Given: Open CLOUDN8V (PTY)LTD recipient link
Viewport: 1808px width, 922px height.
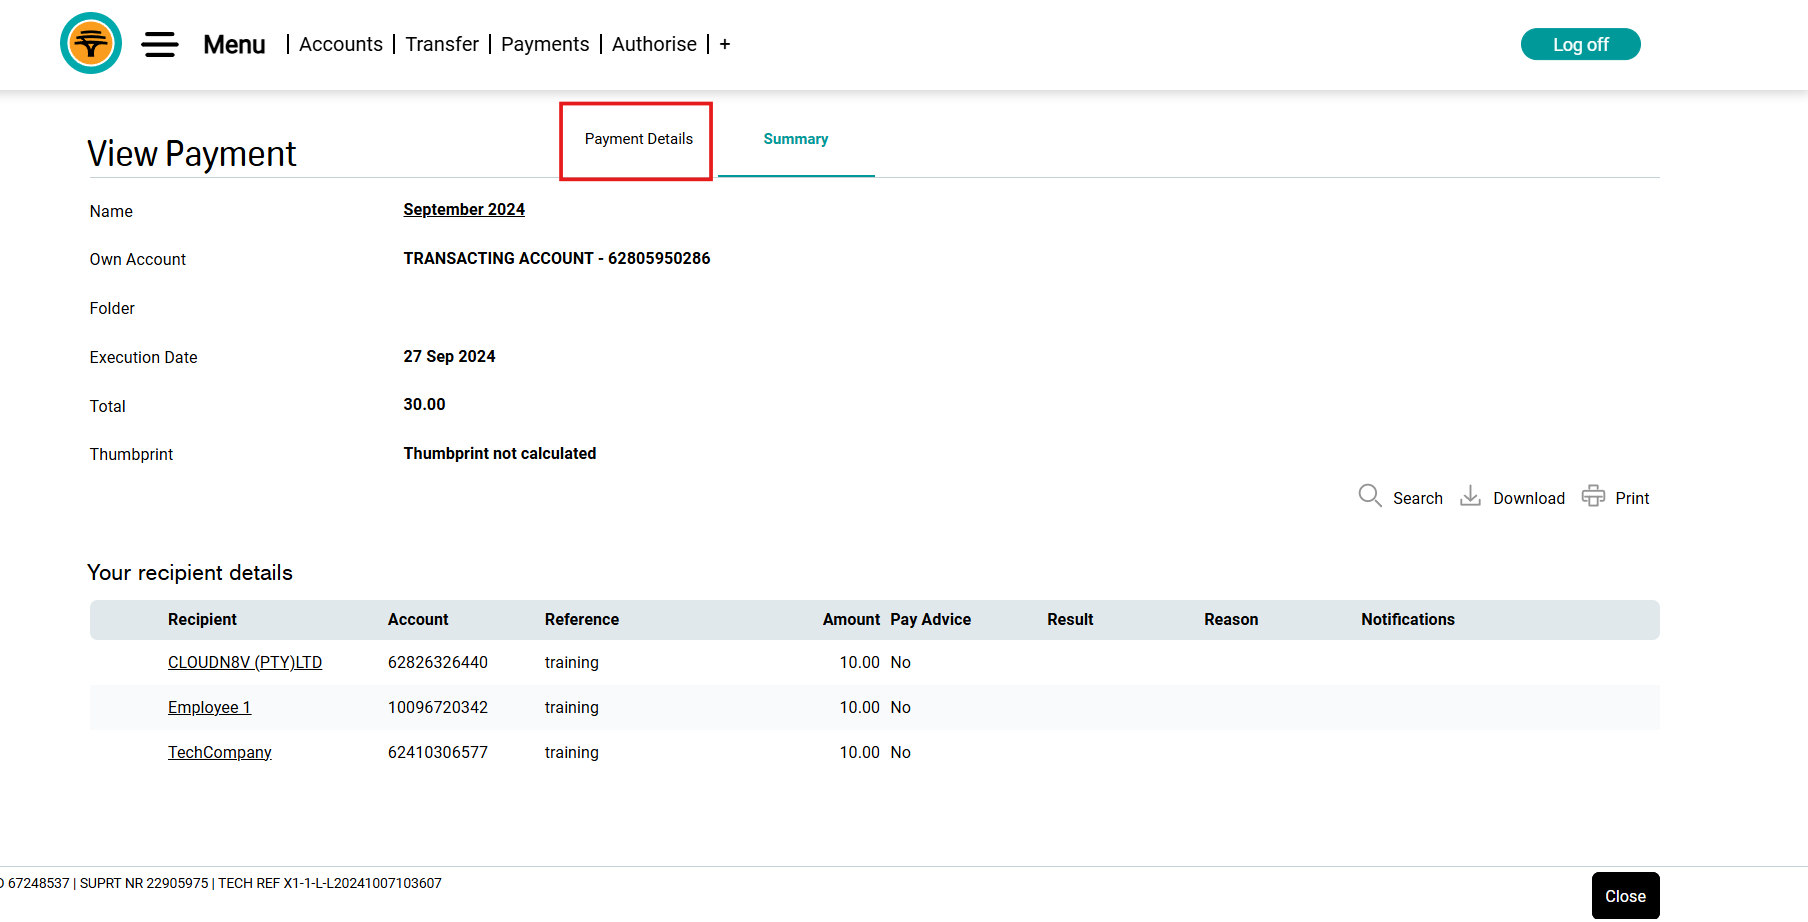Looking at the screenshot, I should point(245,662).
